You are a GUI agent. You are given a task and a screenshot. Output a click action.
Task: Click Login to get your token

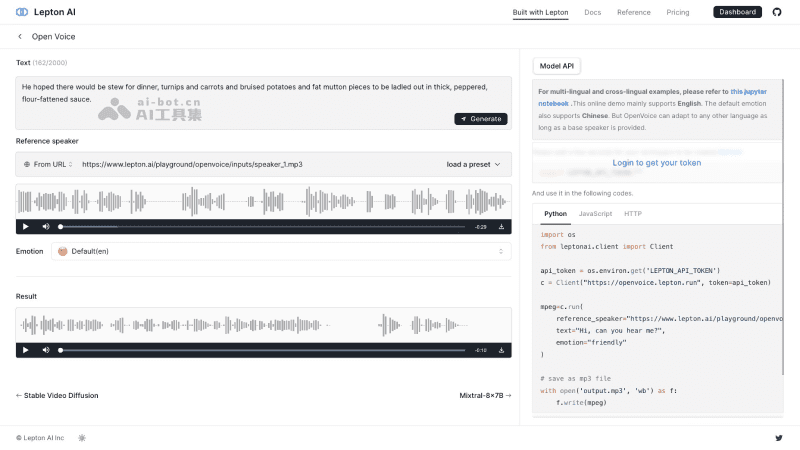click(657, 163)
